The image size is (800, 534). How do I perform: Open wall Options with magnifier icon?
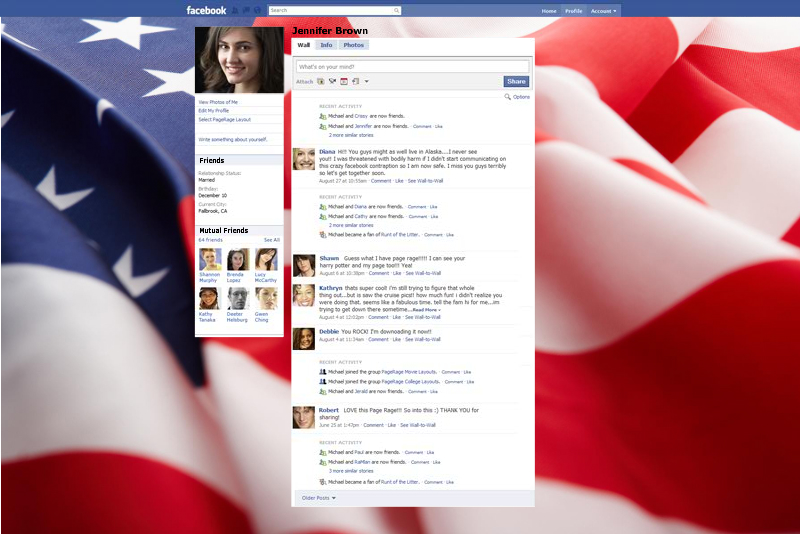click(517, 97)
